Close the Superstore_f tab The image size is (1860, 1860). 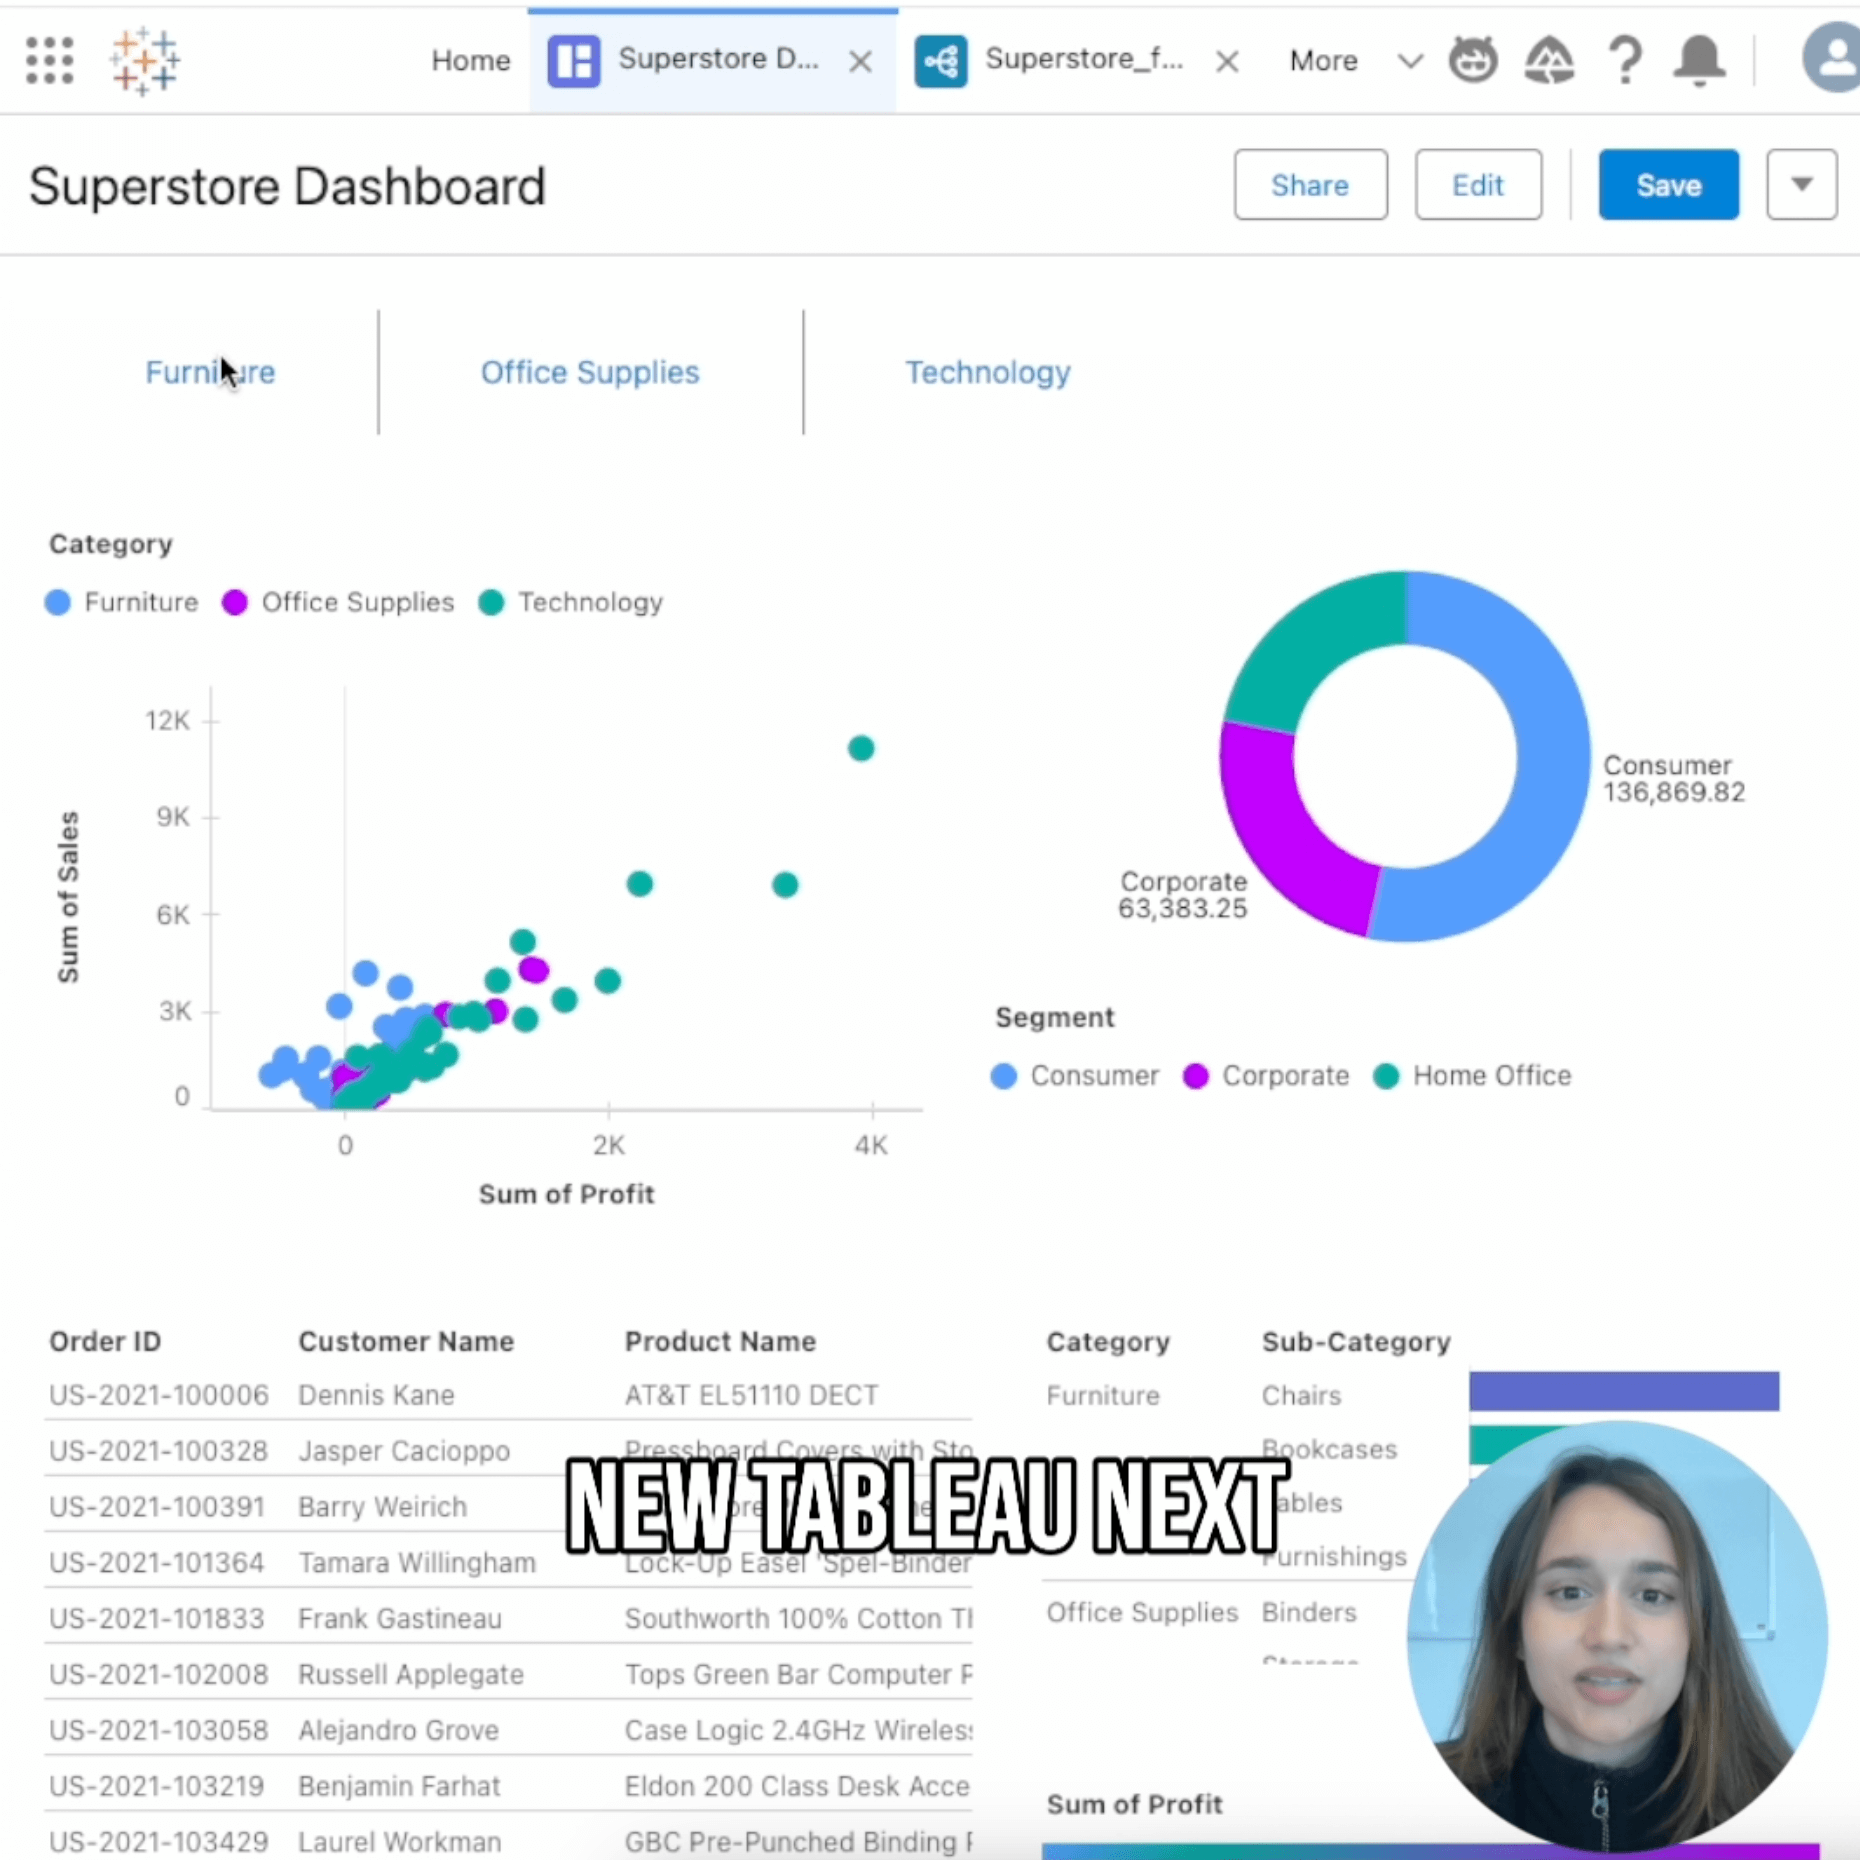(1227, 62)
